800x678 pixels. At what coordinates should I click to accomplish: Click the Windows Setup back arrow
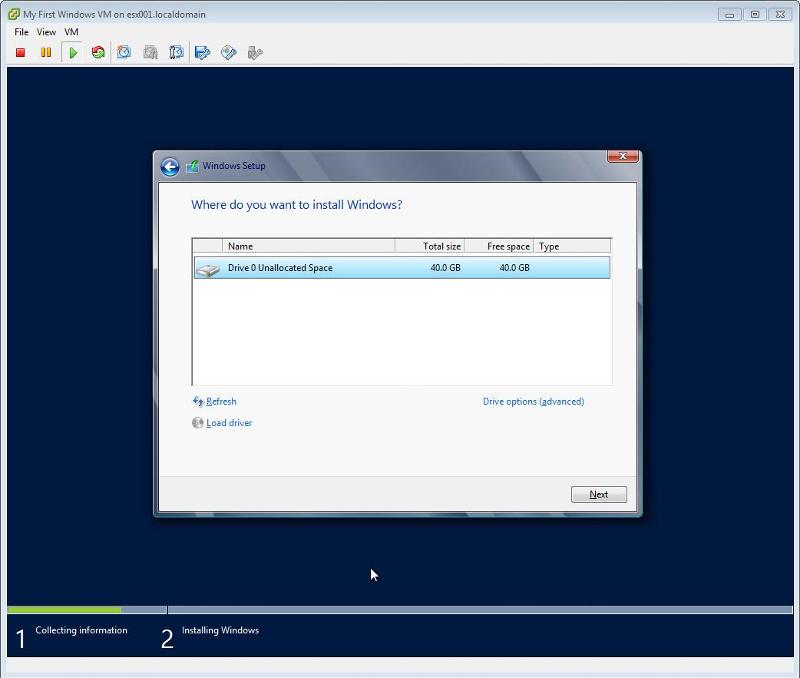[x=170, y=167]
